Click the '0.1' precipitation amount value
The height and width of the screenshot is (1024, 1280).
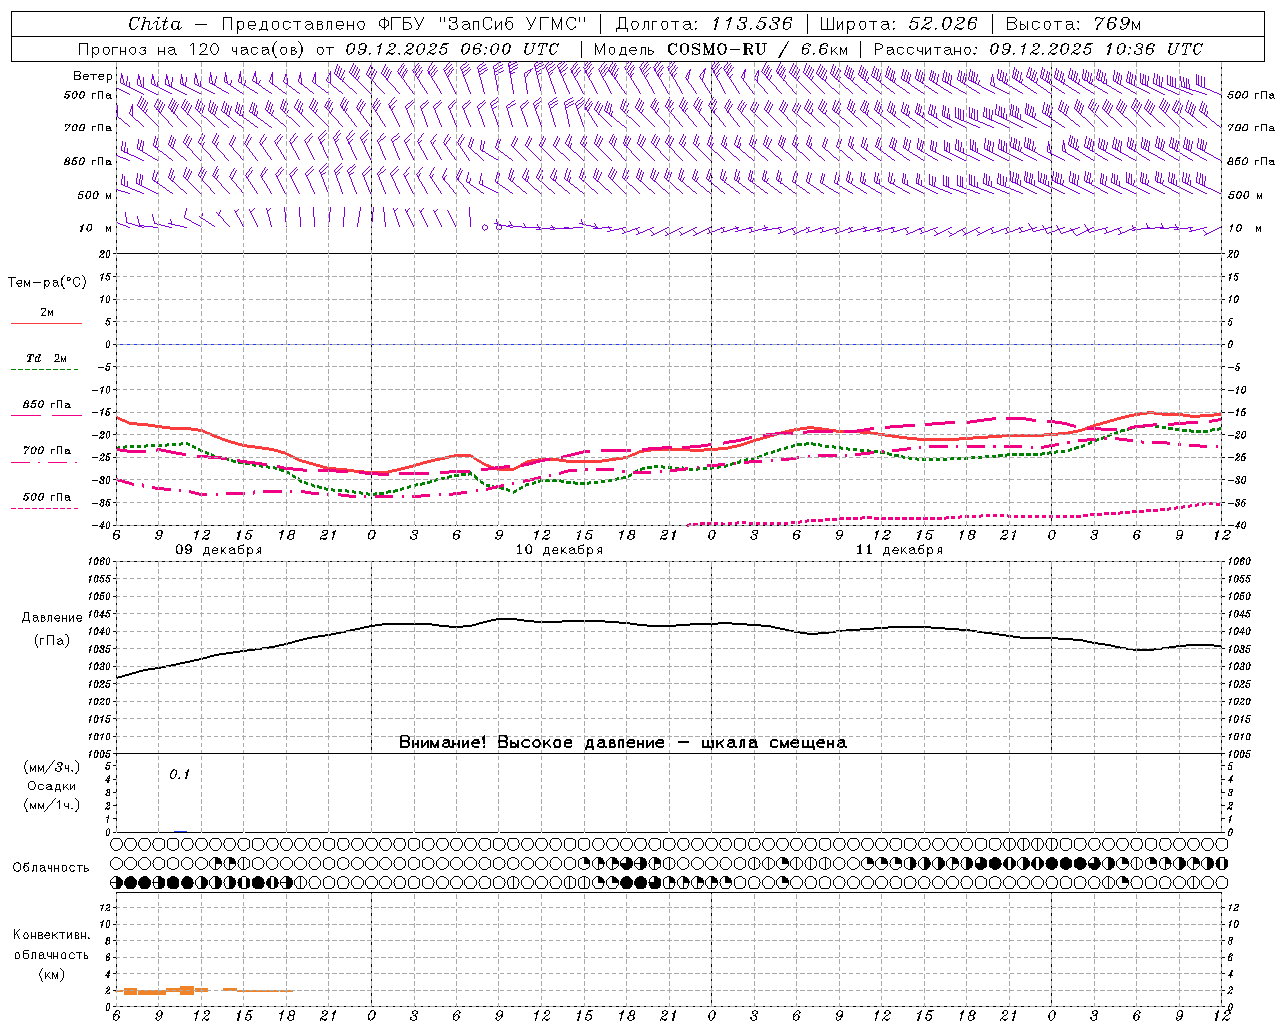[179, 775]
